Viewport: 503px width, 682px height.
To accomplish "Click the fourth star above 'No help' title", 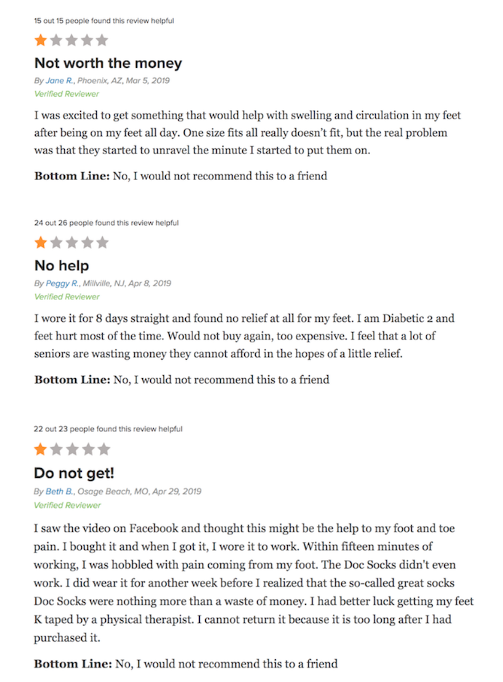I will point(87,242).
